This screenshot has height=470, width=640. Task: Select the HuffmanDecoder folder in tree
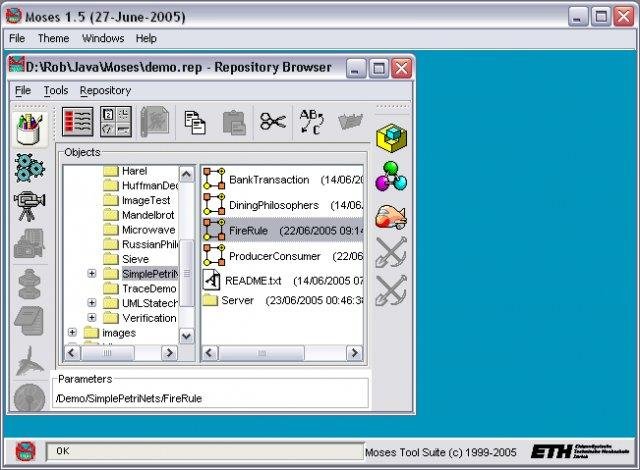pyautogui.click(x=140, y=186)
